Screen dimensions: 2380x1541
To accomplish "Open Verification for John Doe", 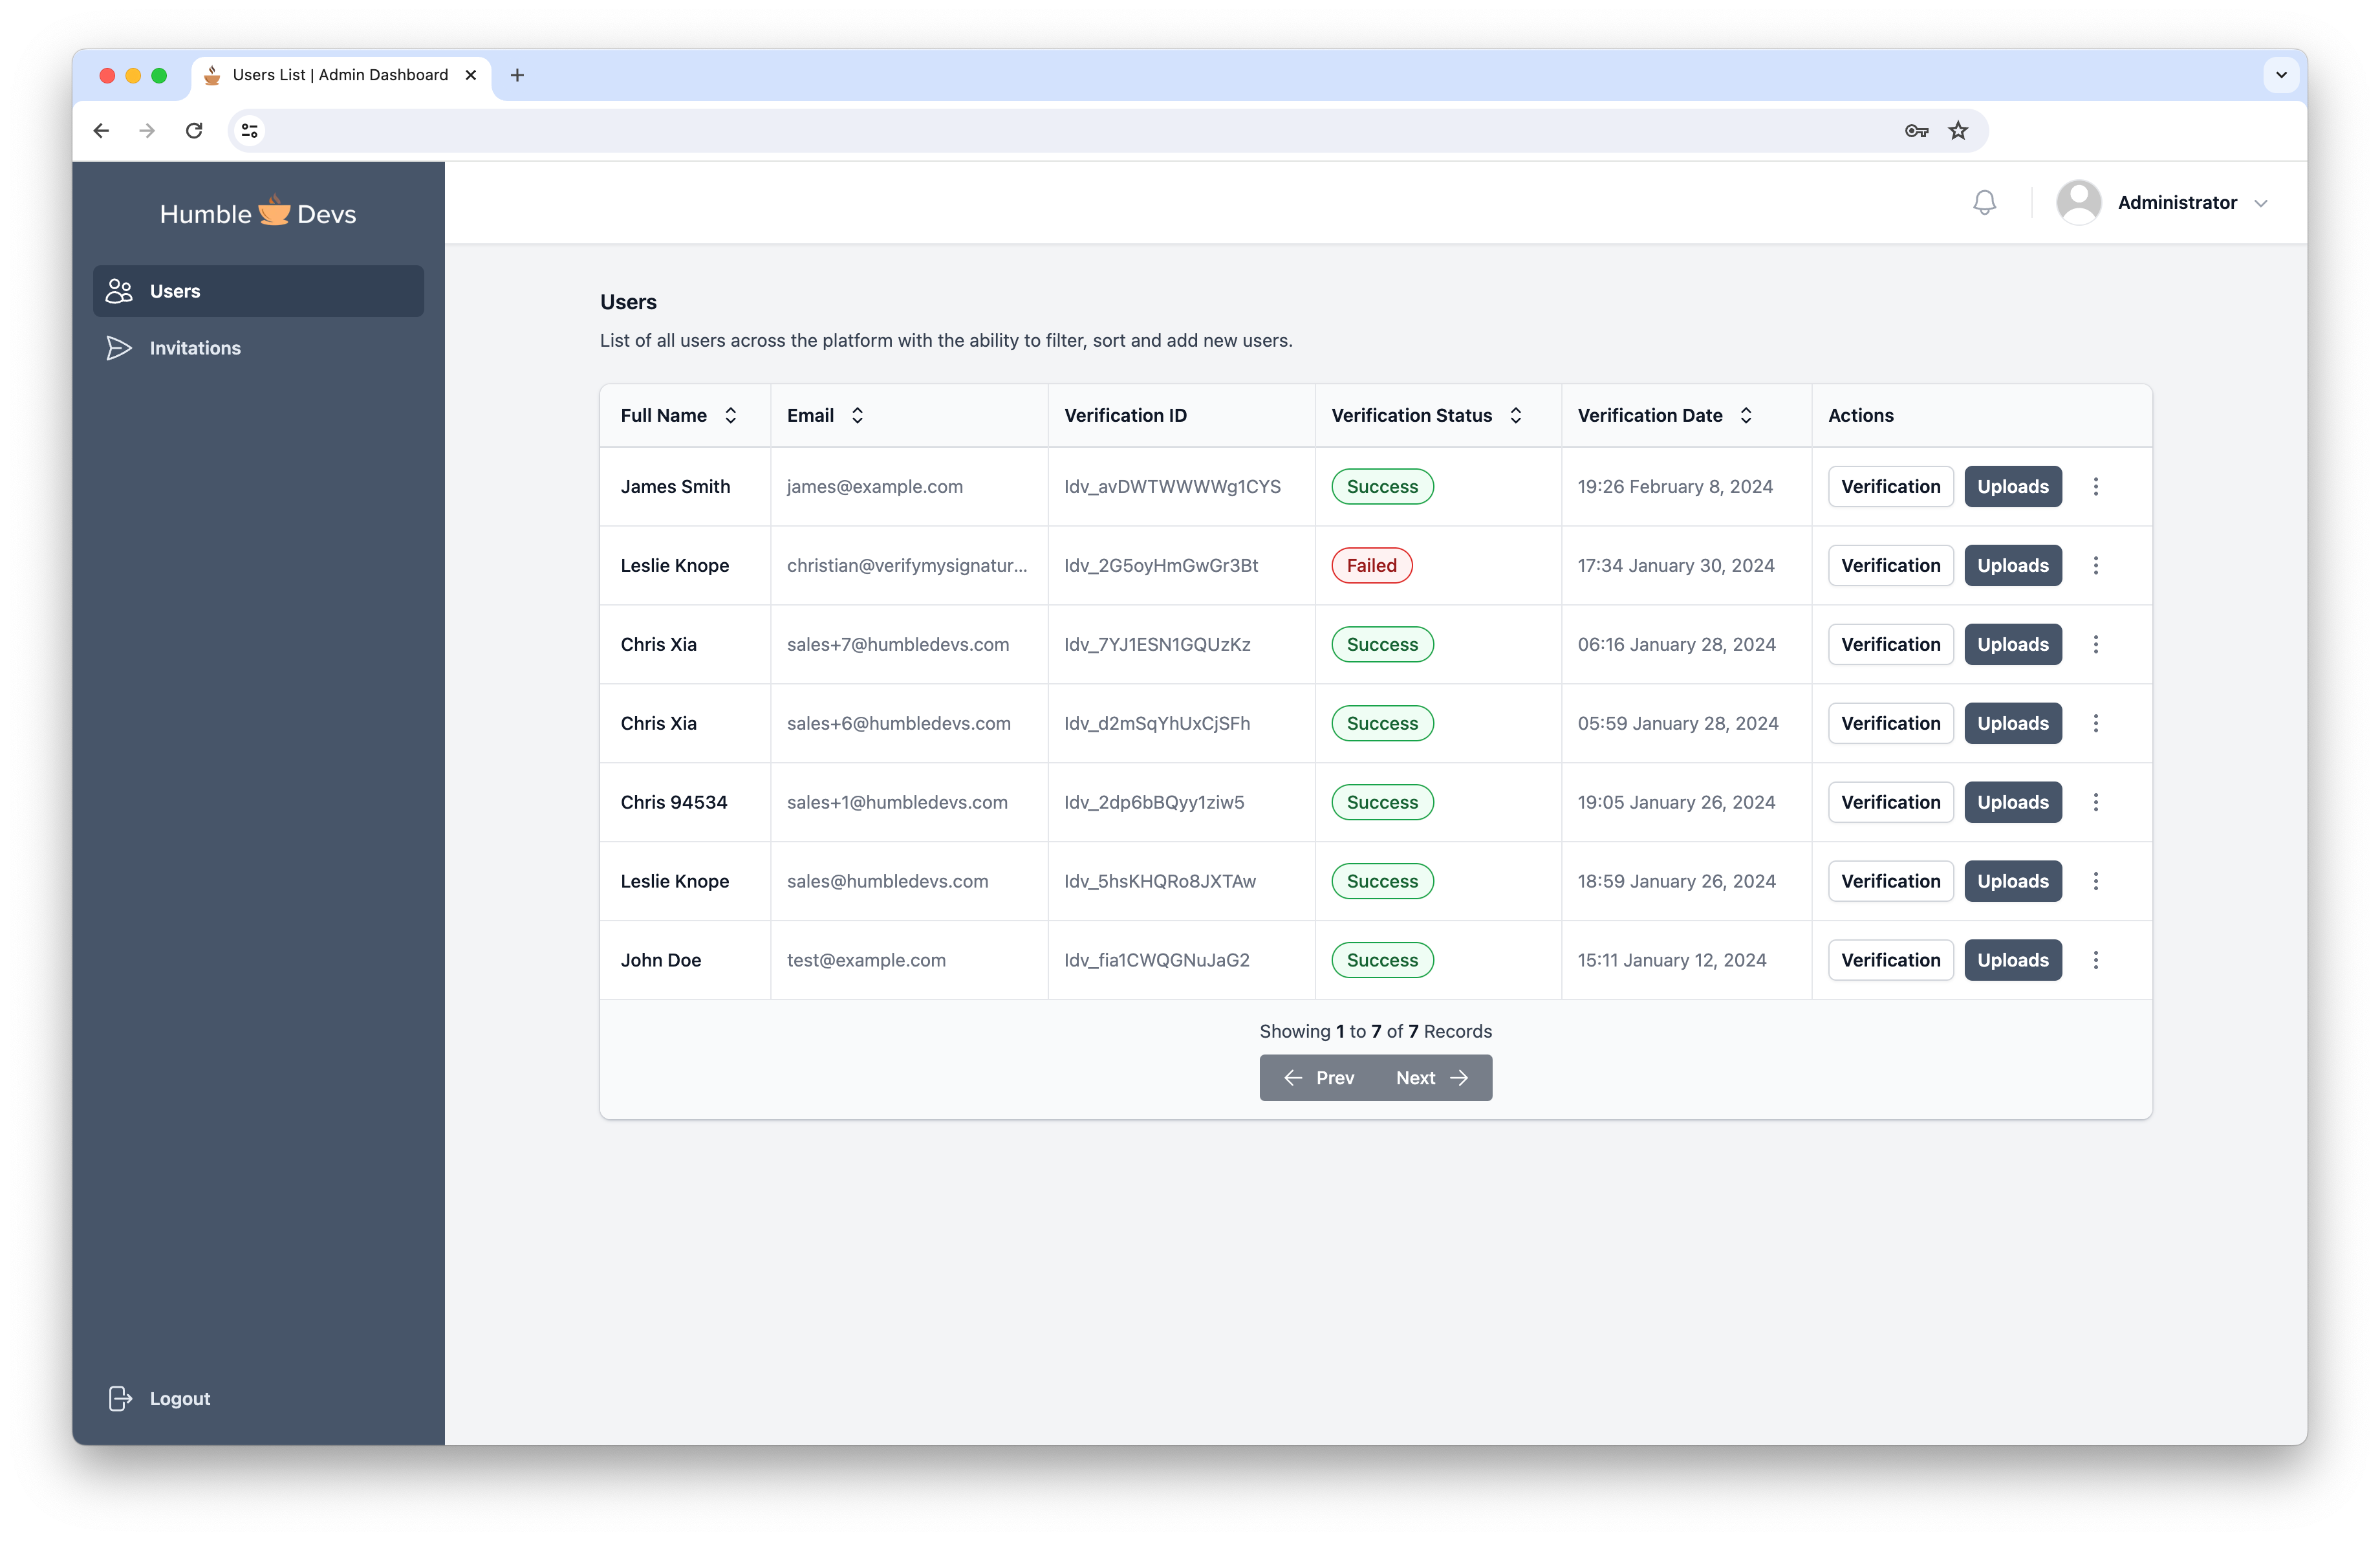I will tap(1890, 961).
